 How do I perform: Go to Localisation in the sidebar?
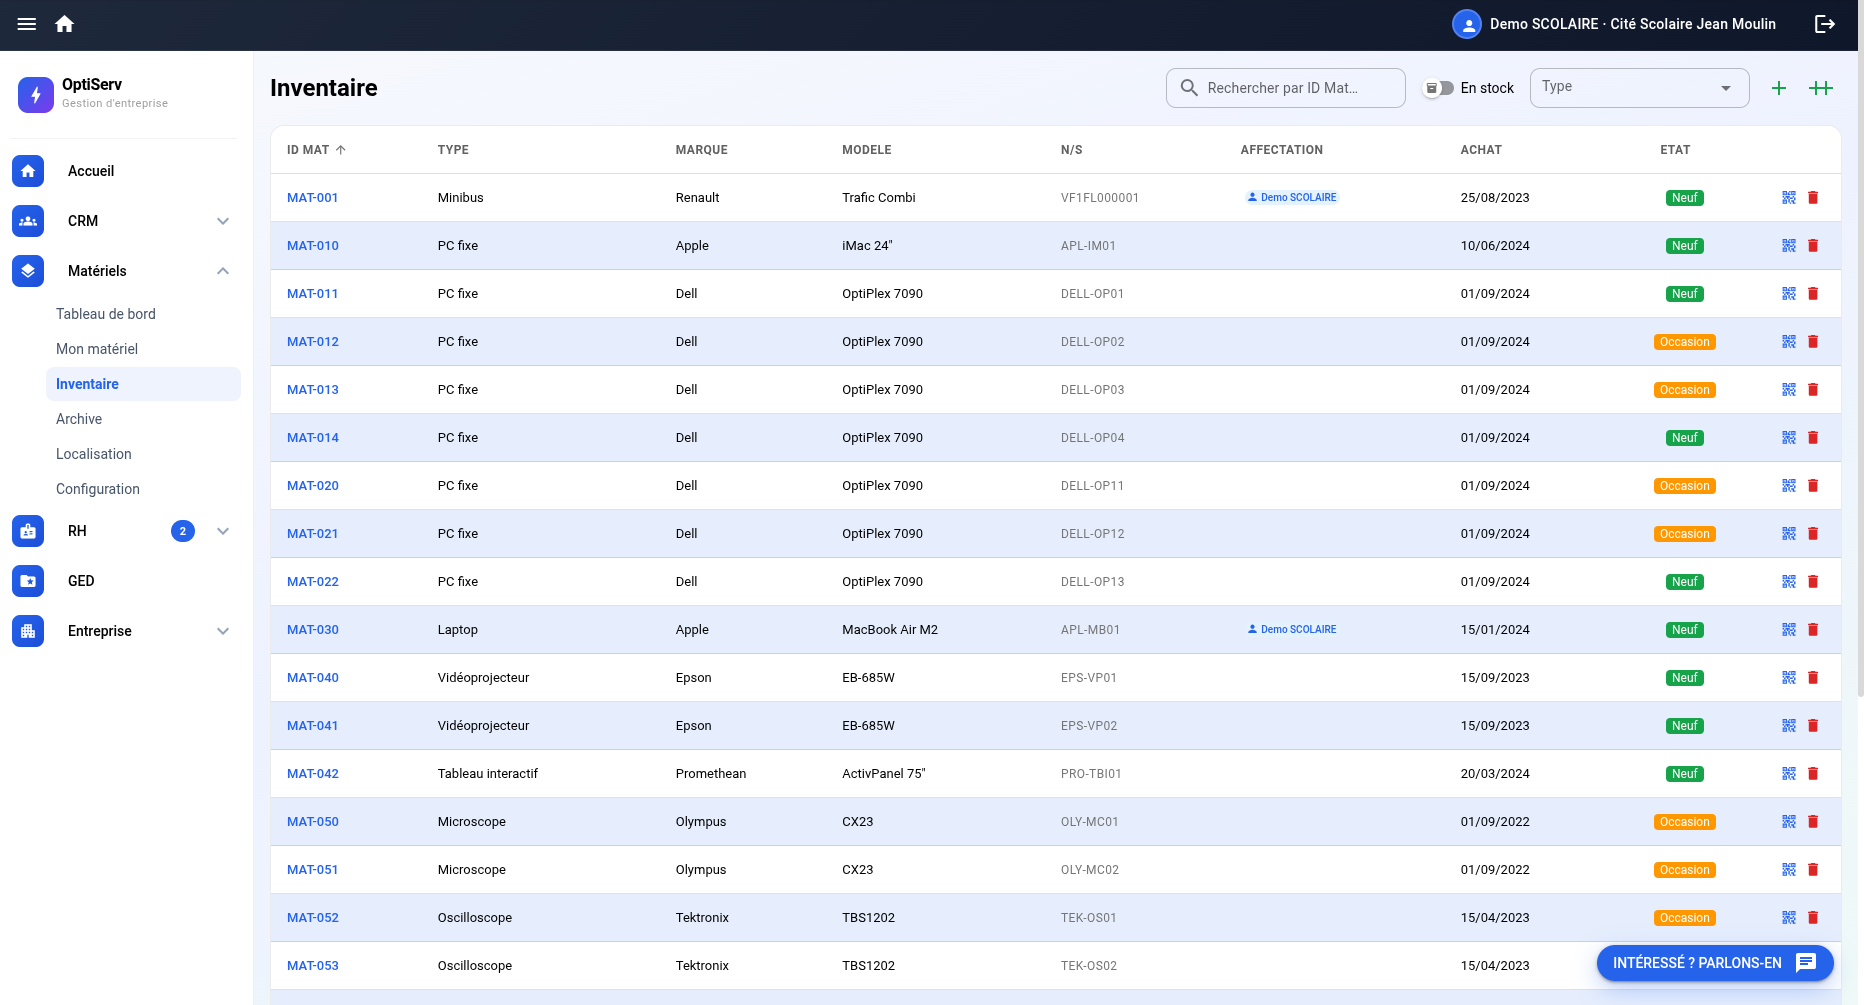pos(94,454)
